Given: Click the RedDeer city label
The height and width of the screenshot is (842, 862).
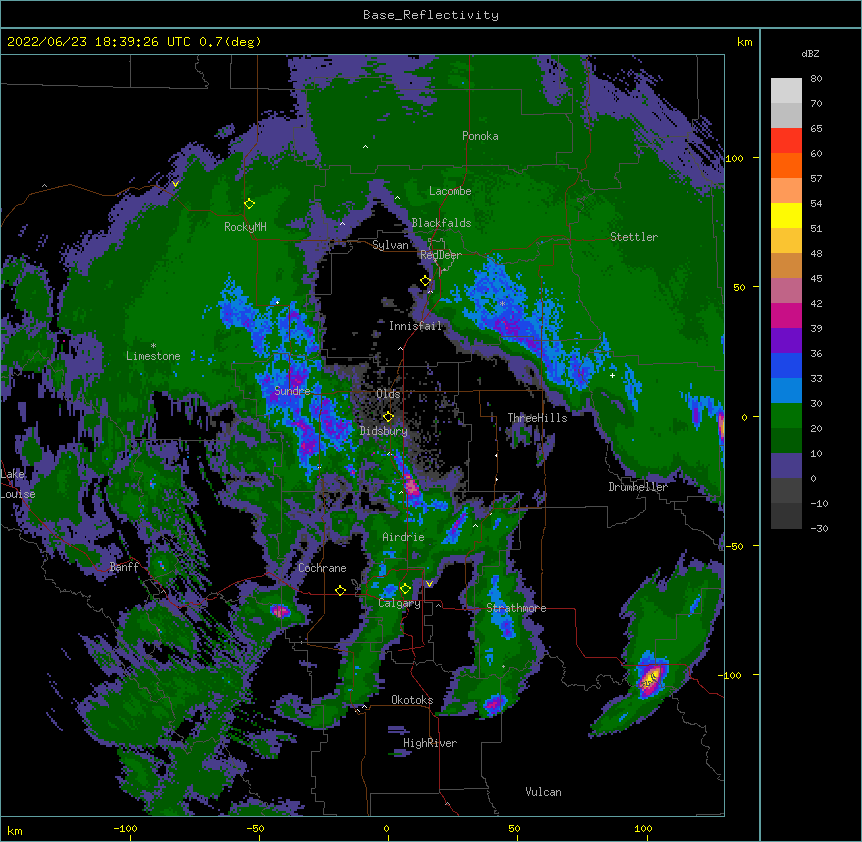Looking at the screenshot, I should pos(441,255).
